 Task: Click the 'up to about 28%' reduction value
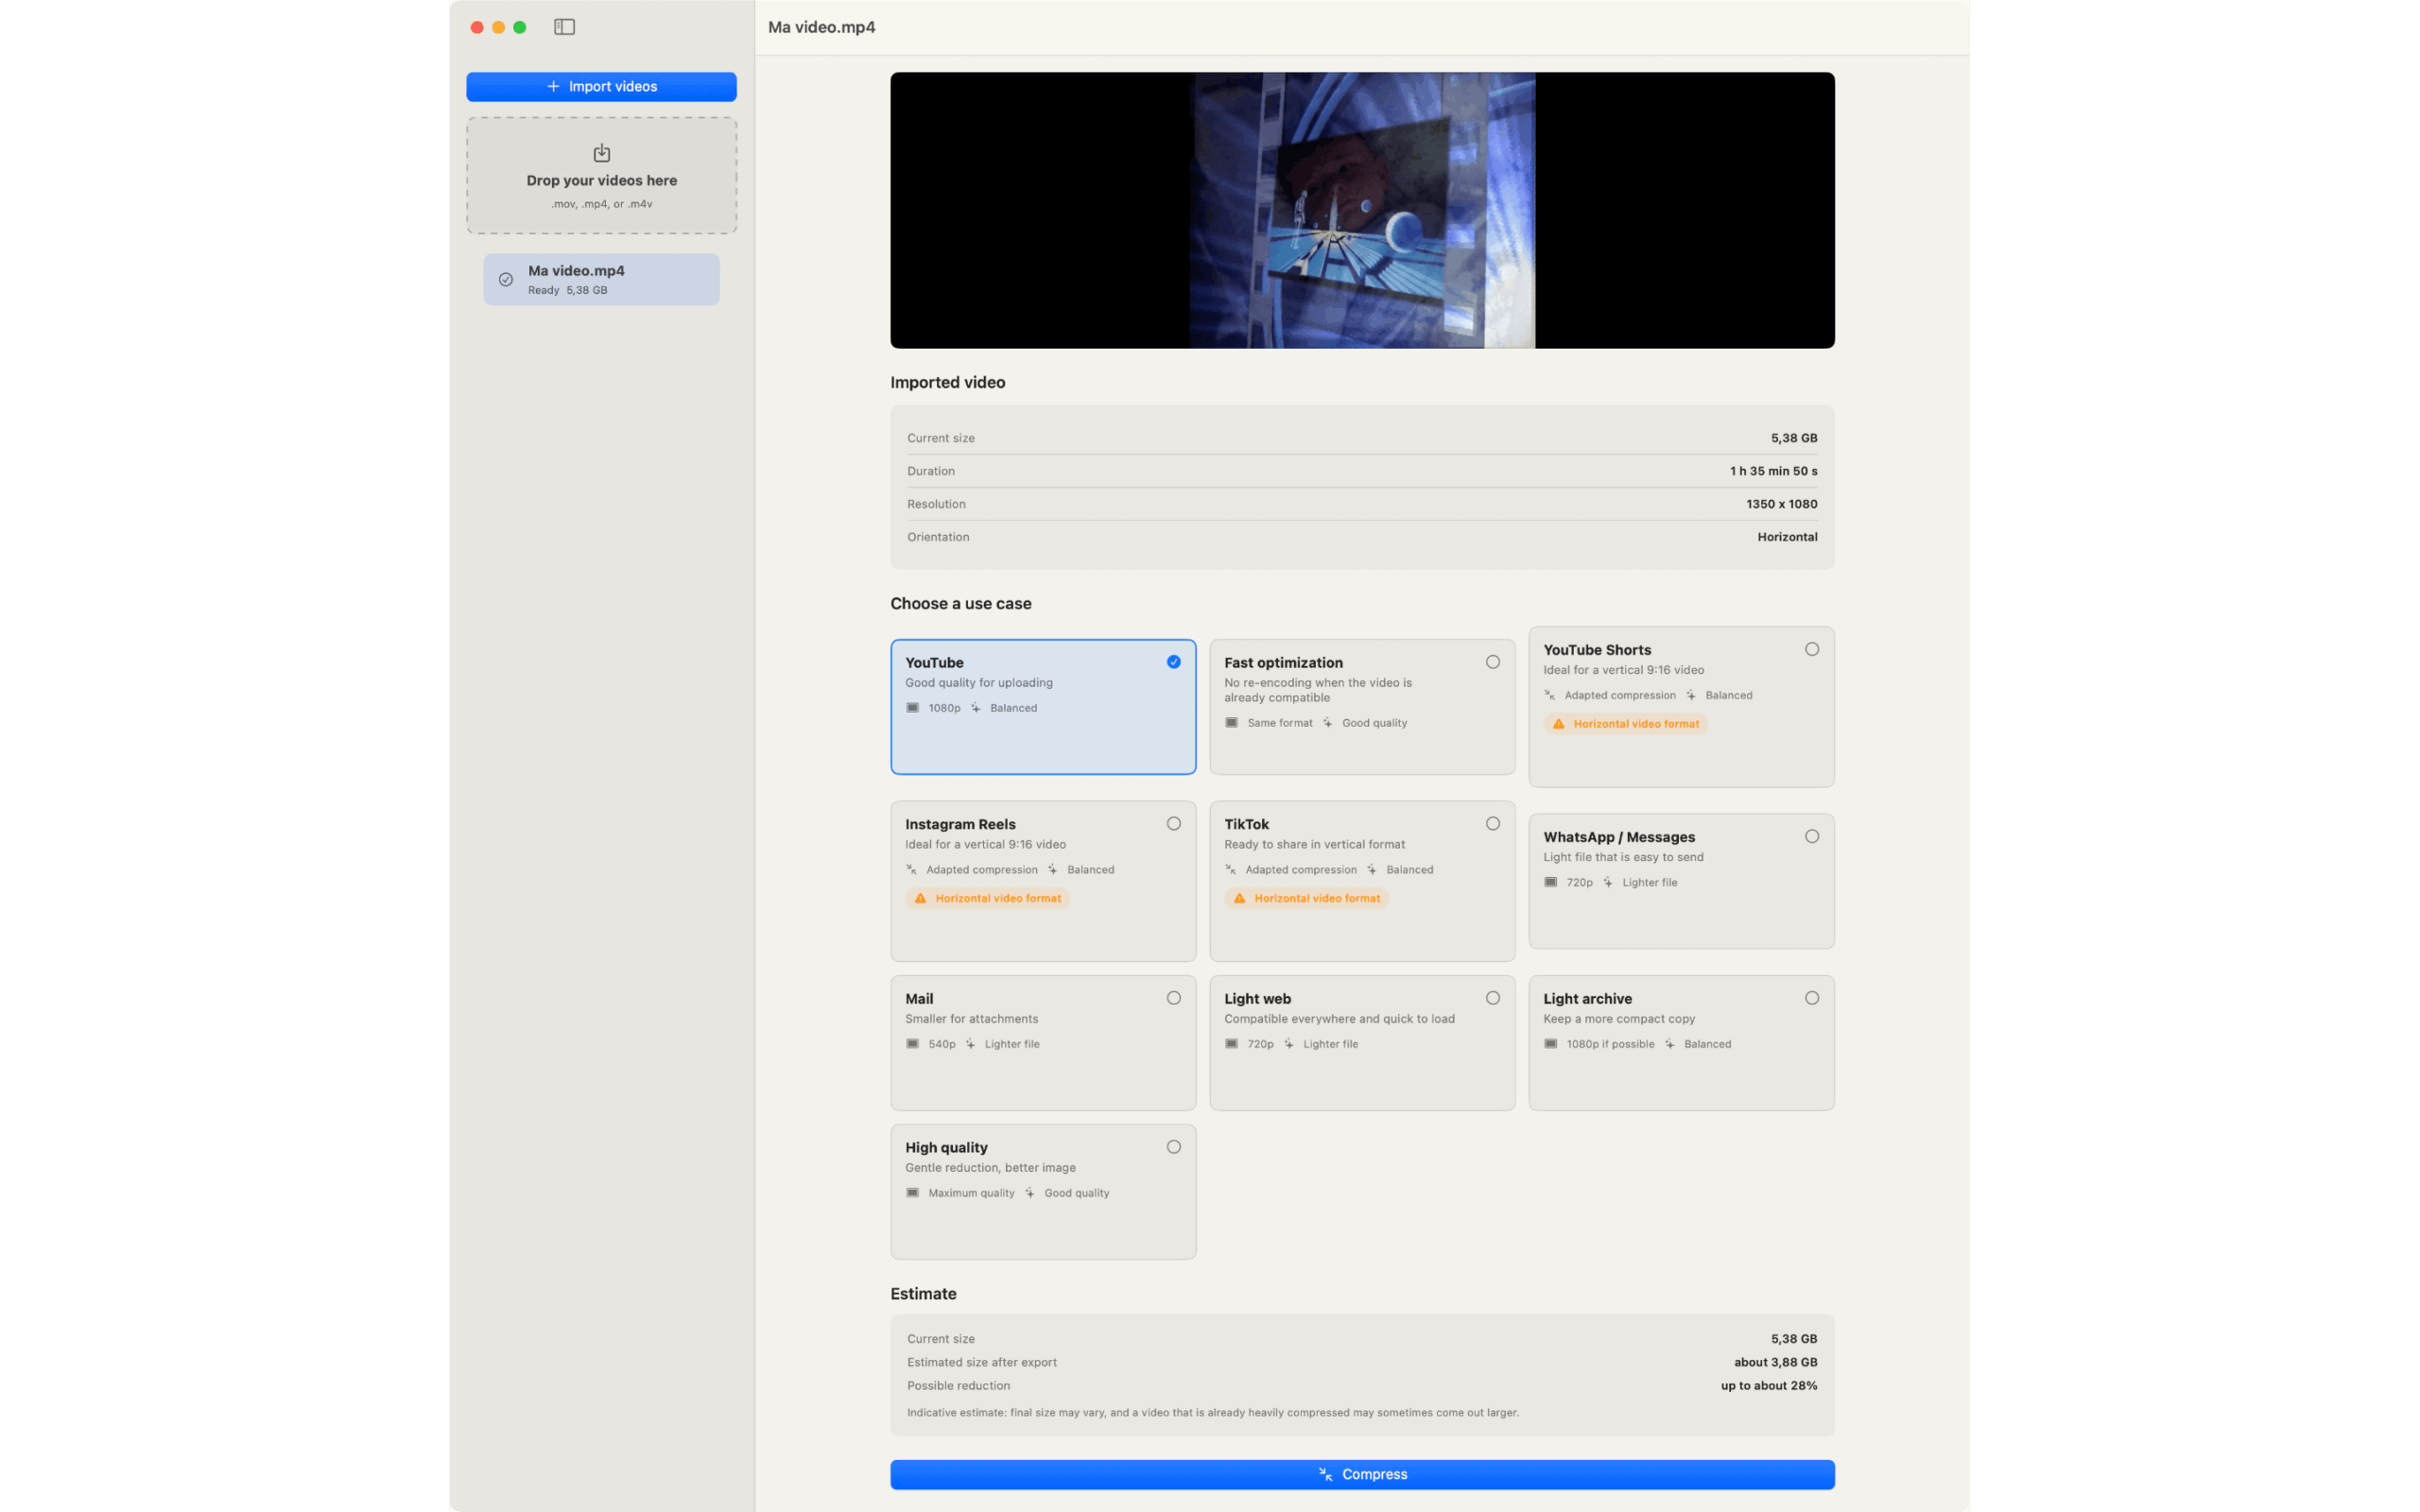click(x=1769, y=1386)
